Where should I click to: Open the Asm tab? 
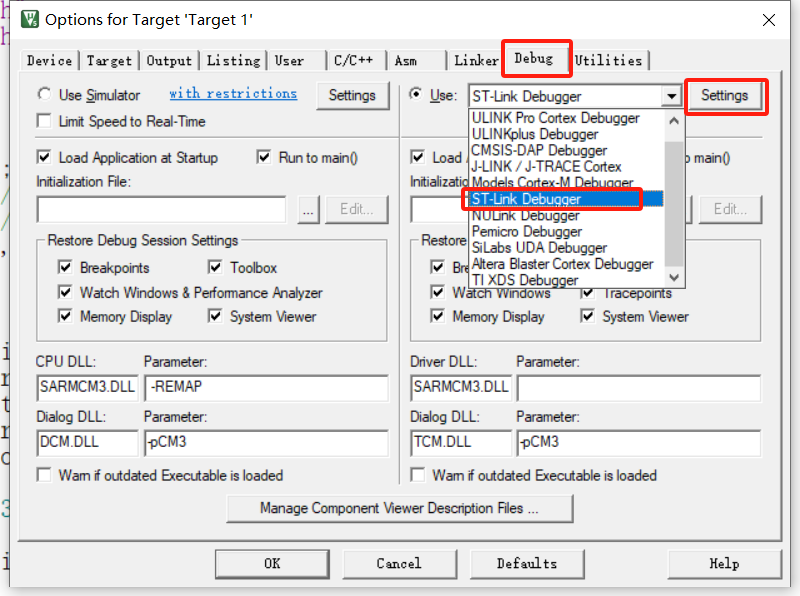click(416, 61)
